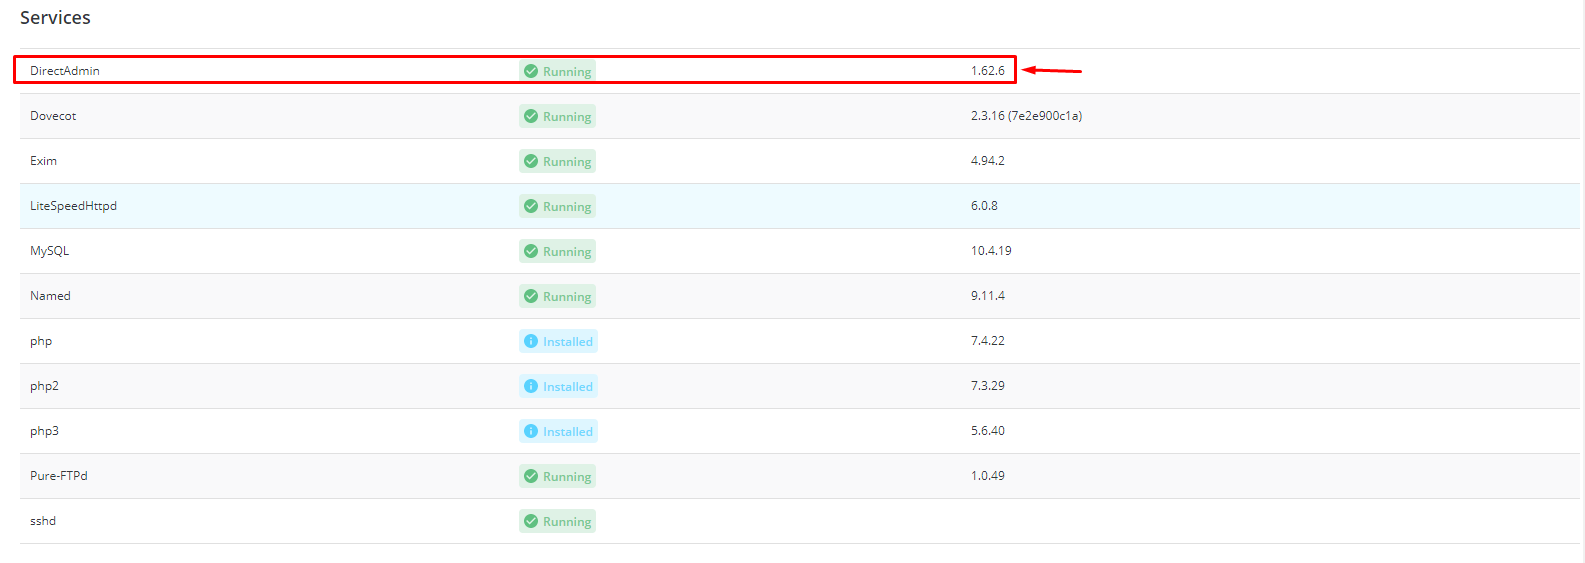Click the Installed label for php2

pyautogui.click(x=568, y=387)
